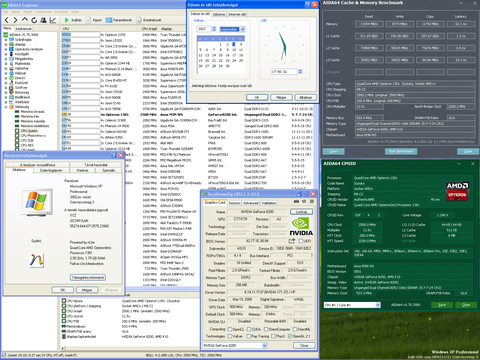Toggle the OpenCL checkbox in GPU-Z
The width and height of the screenshot is (480, 360).
[x=230, y=329]
